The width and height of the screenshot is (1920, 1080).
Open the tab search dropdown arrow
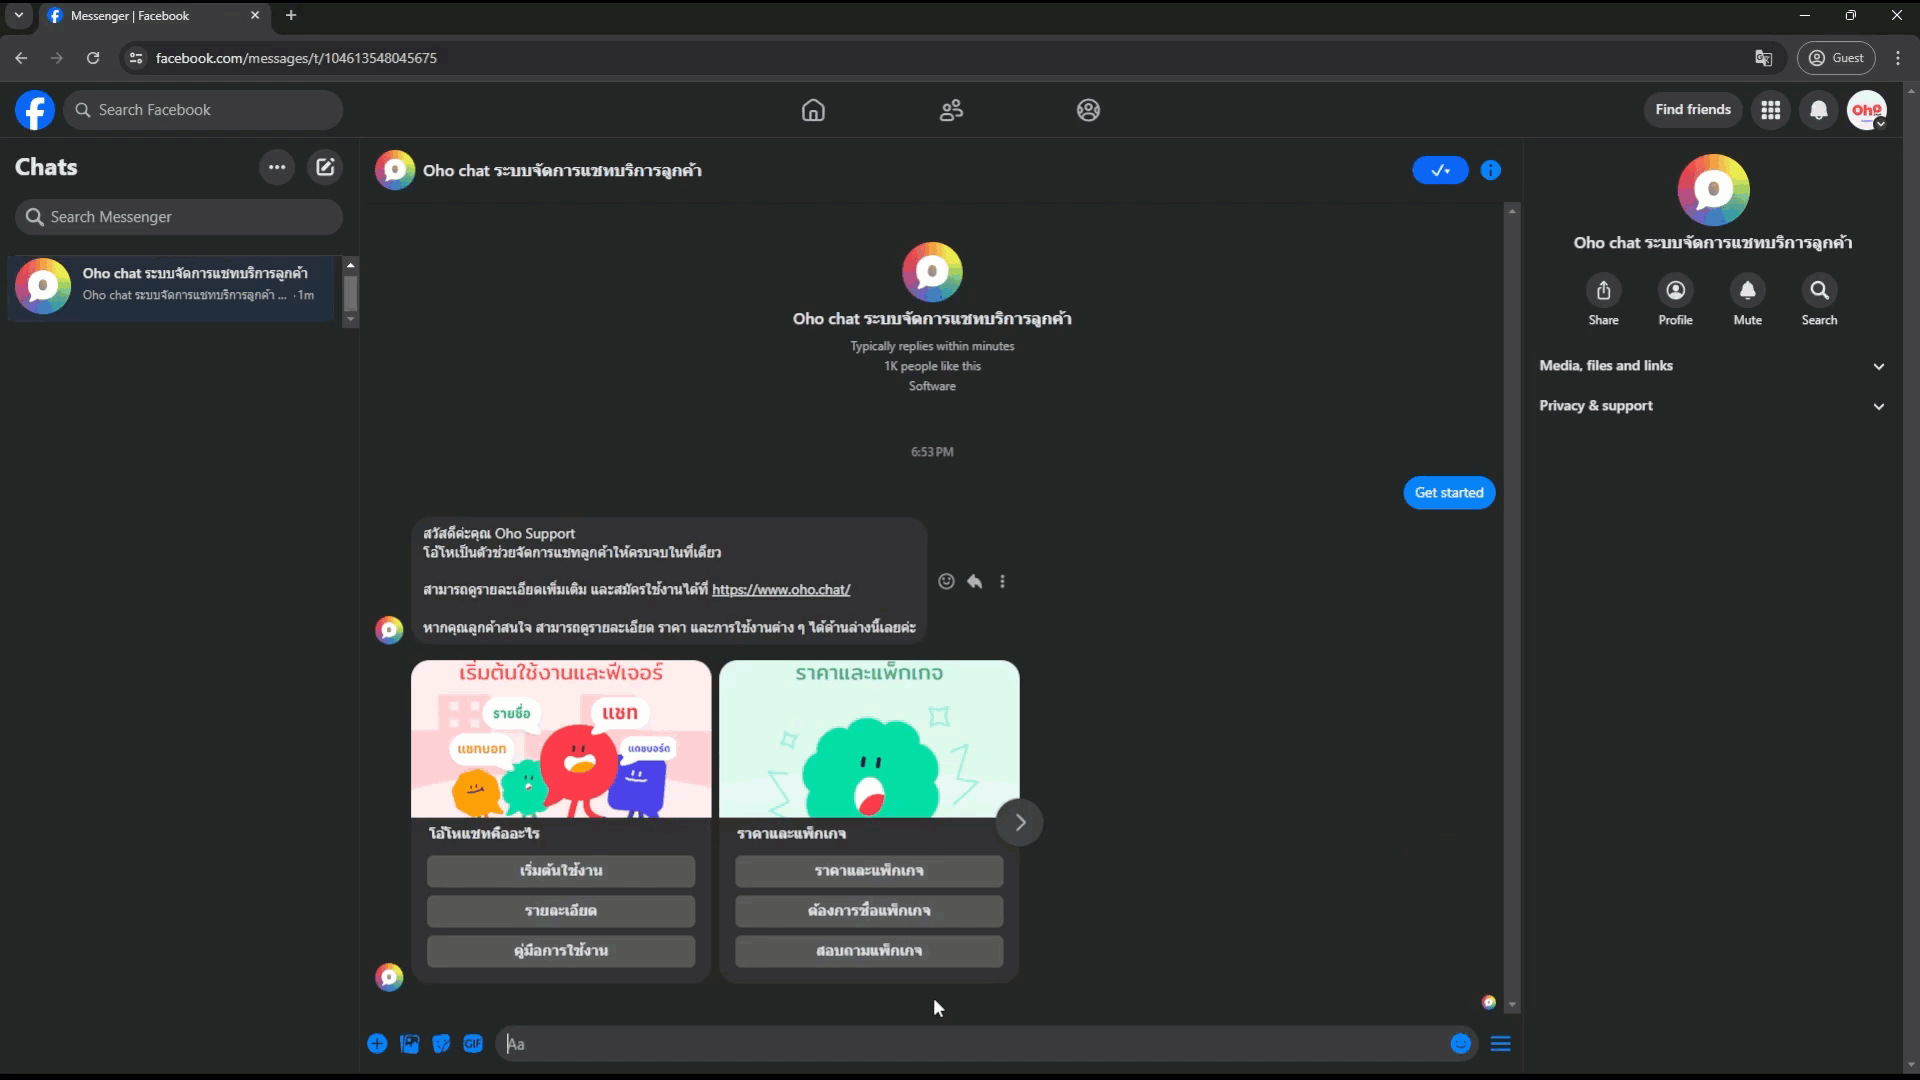[x=18, y=15]
